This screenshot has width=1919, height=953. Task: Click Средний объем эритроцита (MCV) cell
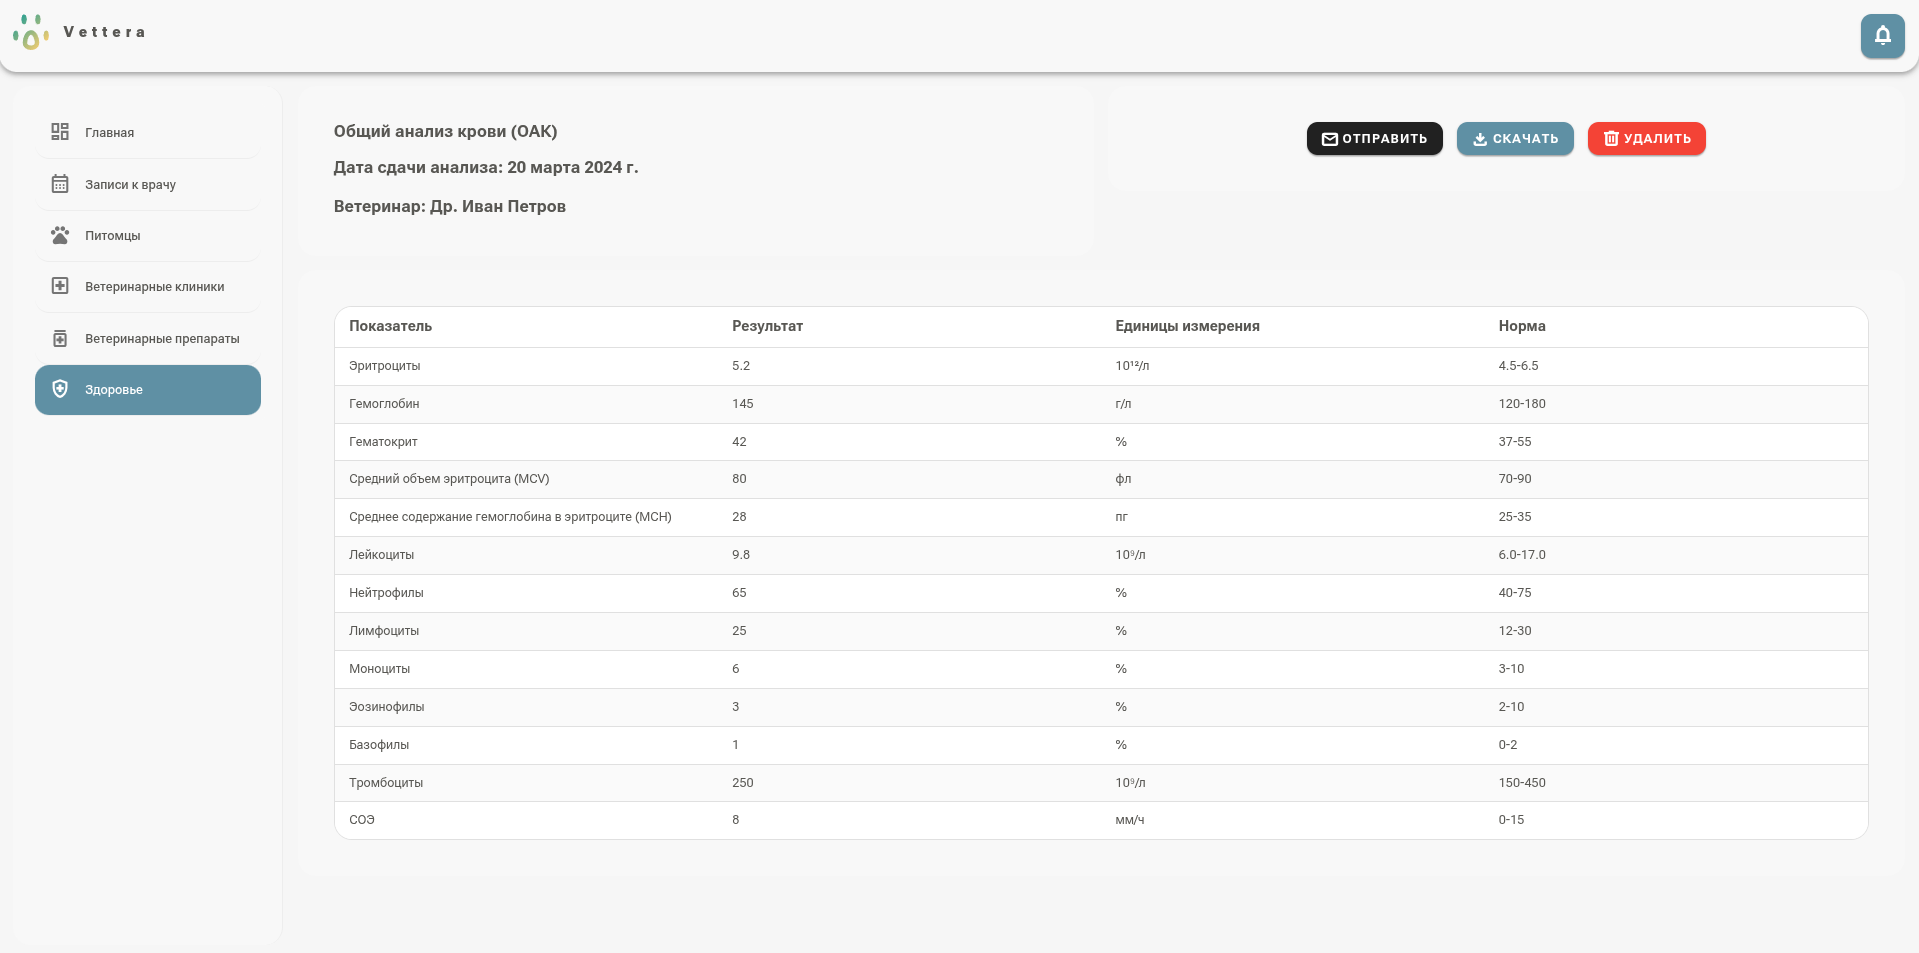coord(449,479)
